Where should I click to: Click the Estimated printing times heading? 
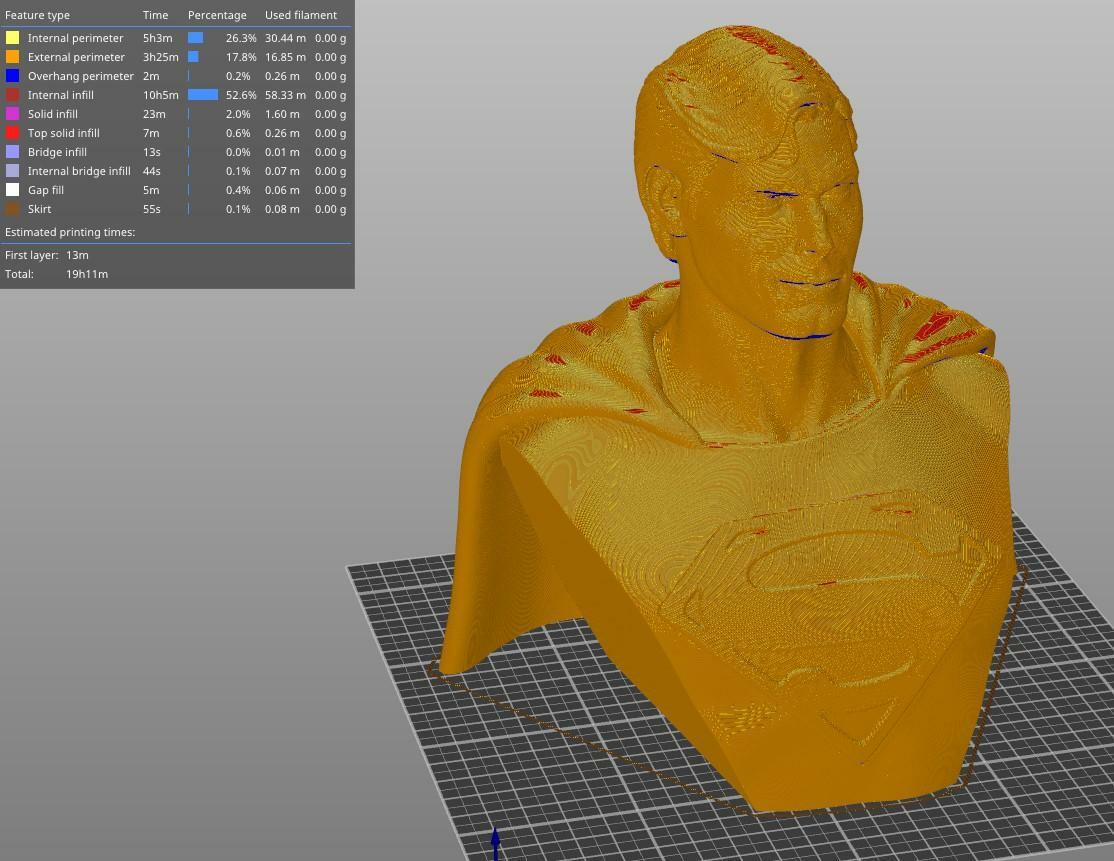70,232
